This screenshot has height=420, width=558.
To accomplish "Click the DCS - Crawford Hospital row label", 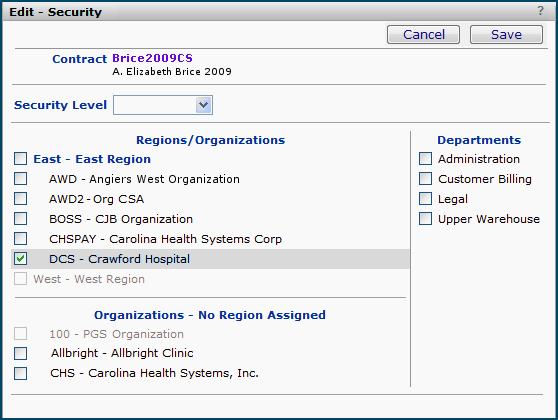I will pos(119,259).
